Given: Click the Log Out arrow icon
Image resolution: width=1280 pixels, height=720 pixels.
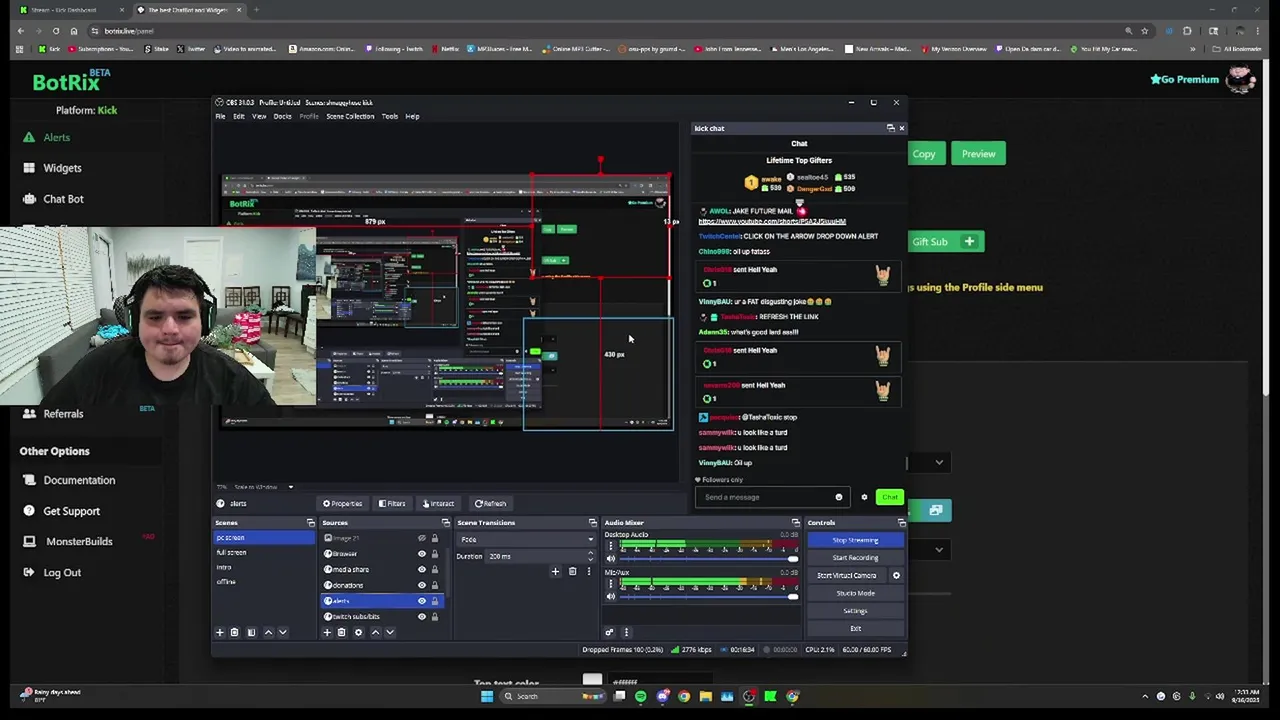Looking at the screenshot, I should point(29,573).
